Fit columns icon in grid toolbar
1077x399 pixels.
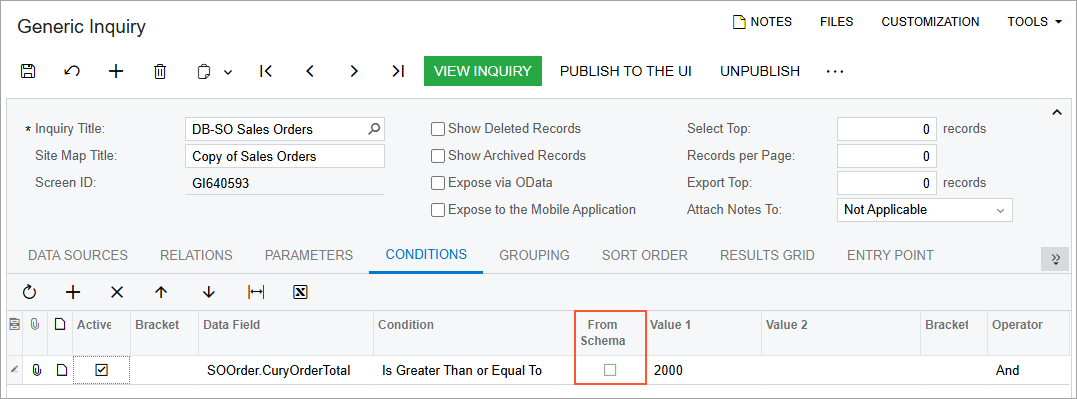(x=256, y=293)
